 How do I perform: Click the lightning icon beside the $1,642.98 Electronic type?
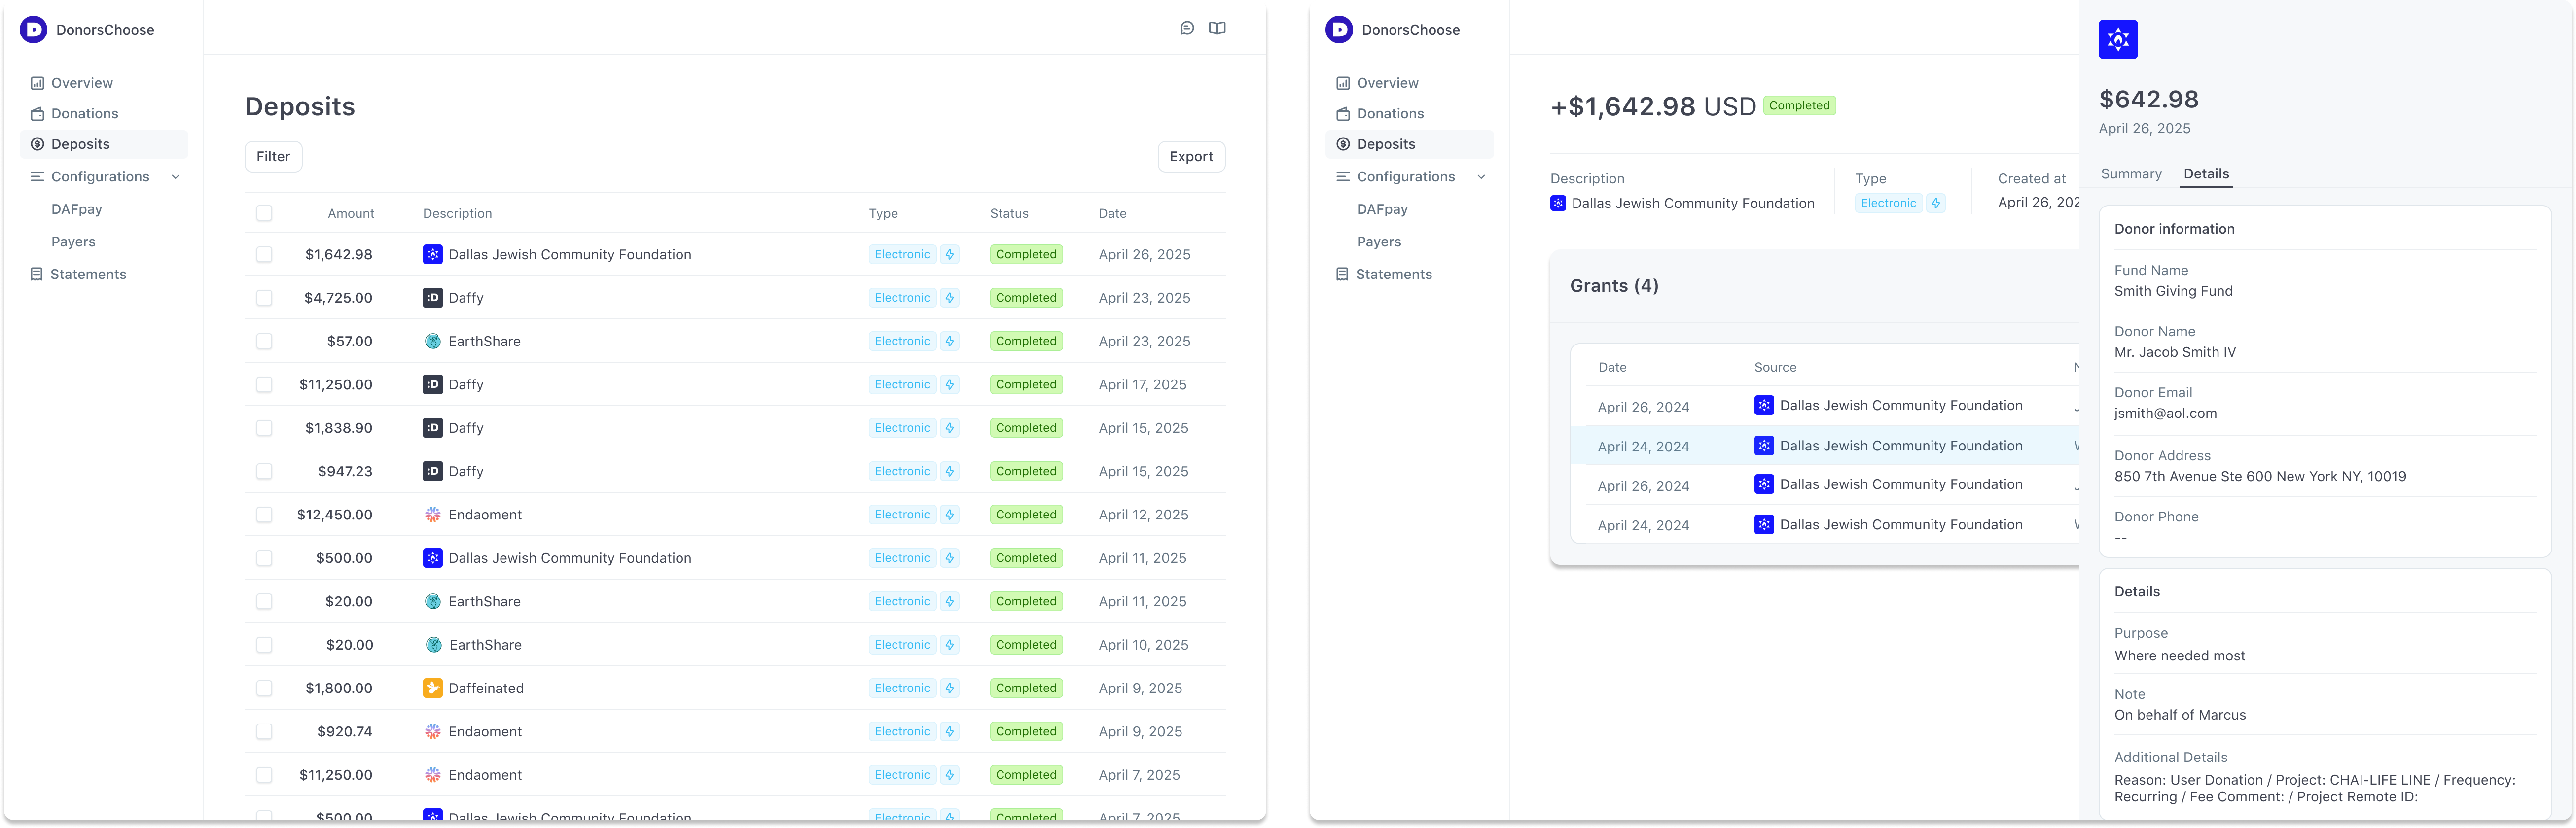click(950, 255)
